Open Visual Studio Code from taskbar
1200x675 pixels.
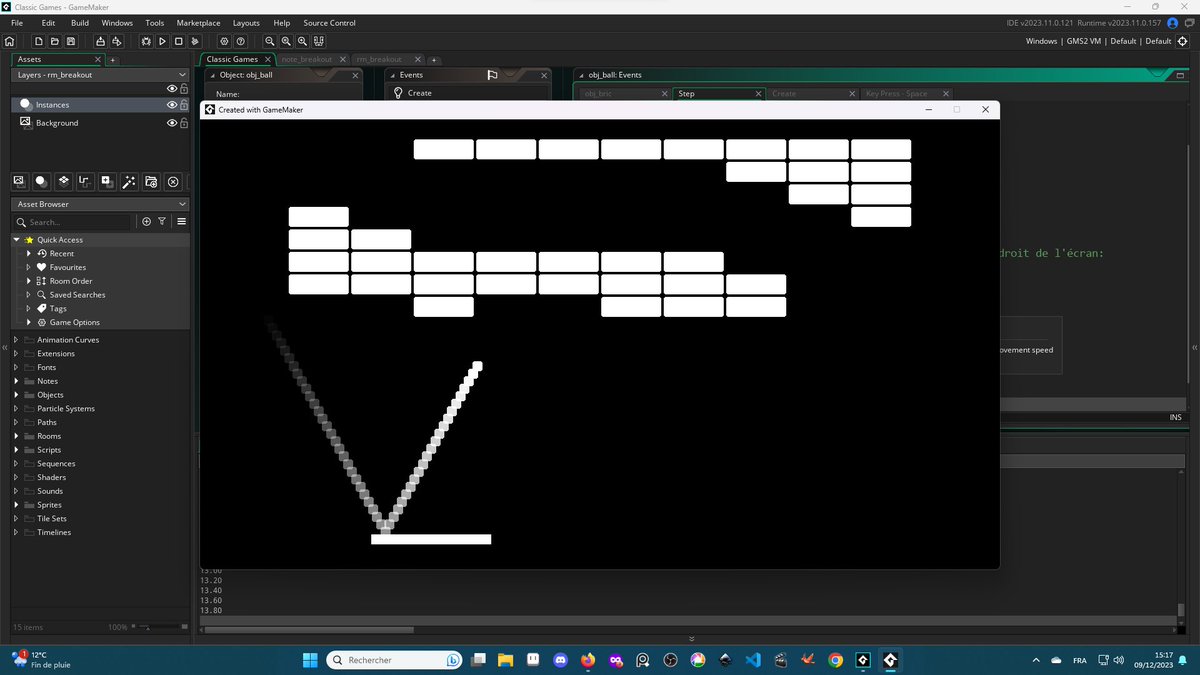pos(753,660)
